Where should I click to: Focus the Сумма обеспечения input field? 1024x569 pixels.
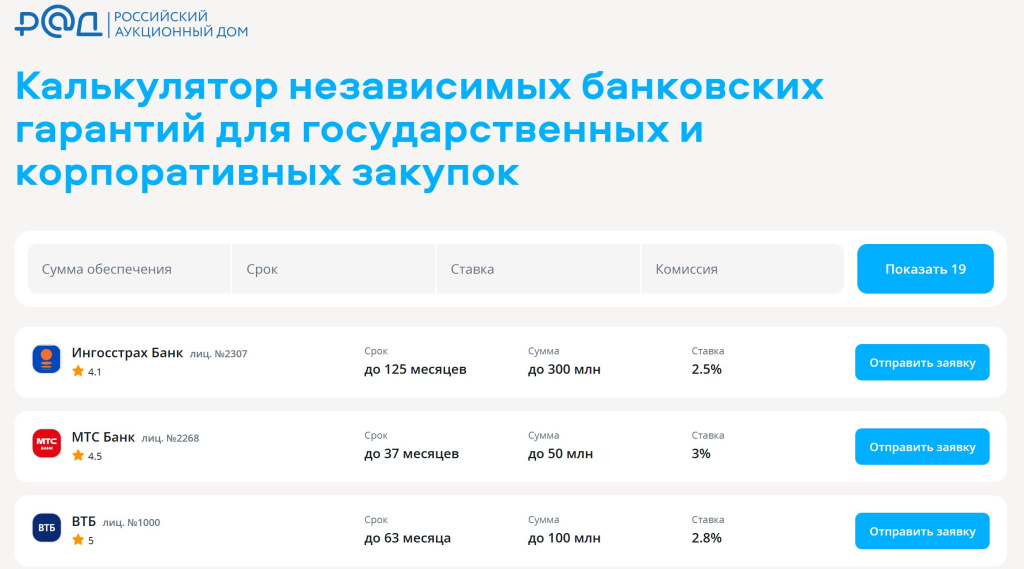(129, 269)
